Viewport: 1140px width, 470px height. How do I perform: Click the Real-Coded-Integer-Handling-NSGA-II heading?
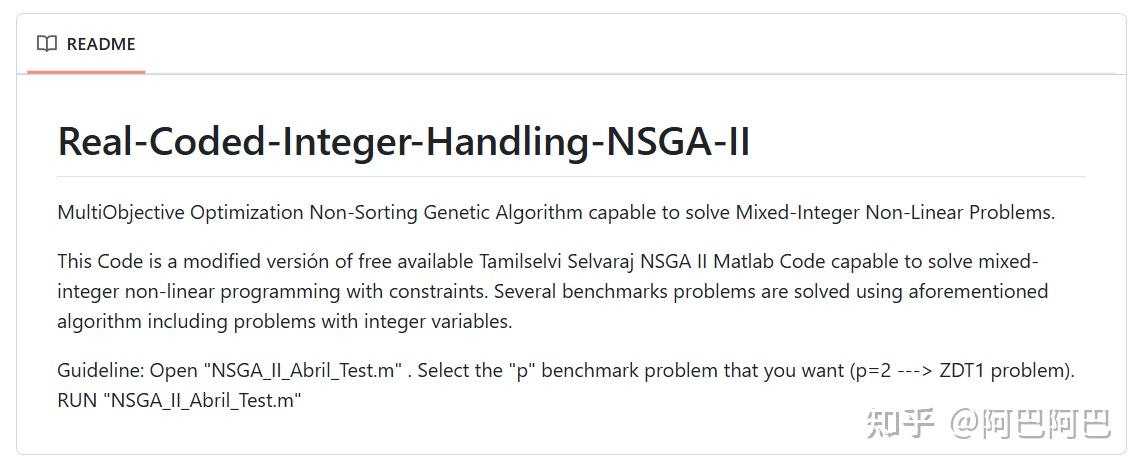pos(403,142)
